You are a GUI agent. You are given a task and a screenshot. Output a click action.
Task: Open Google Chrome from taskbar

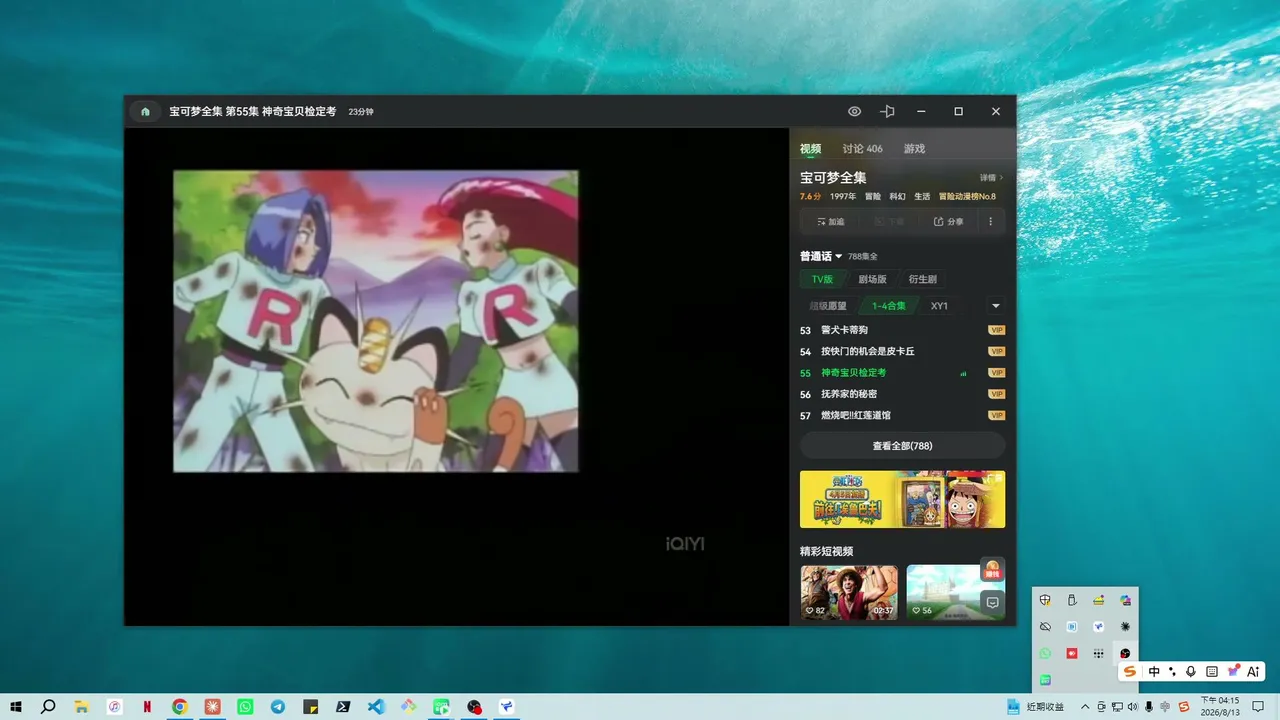pos(180,706)
